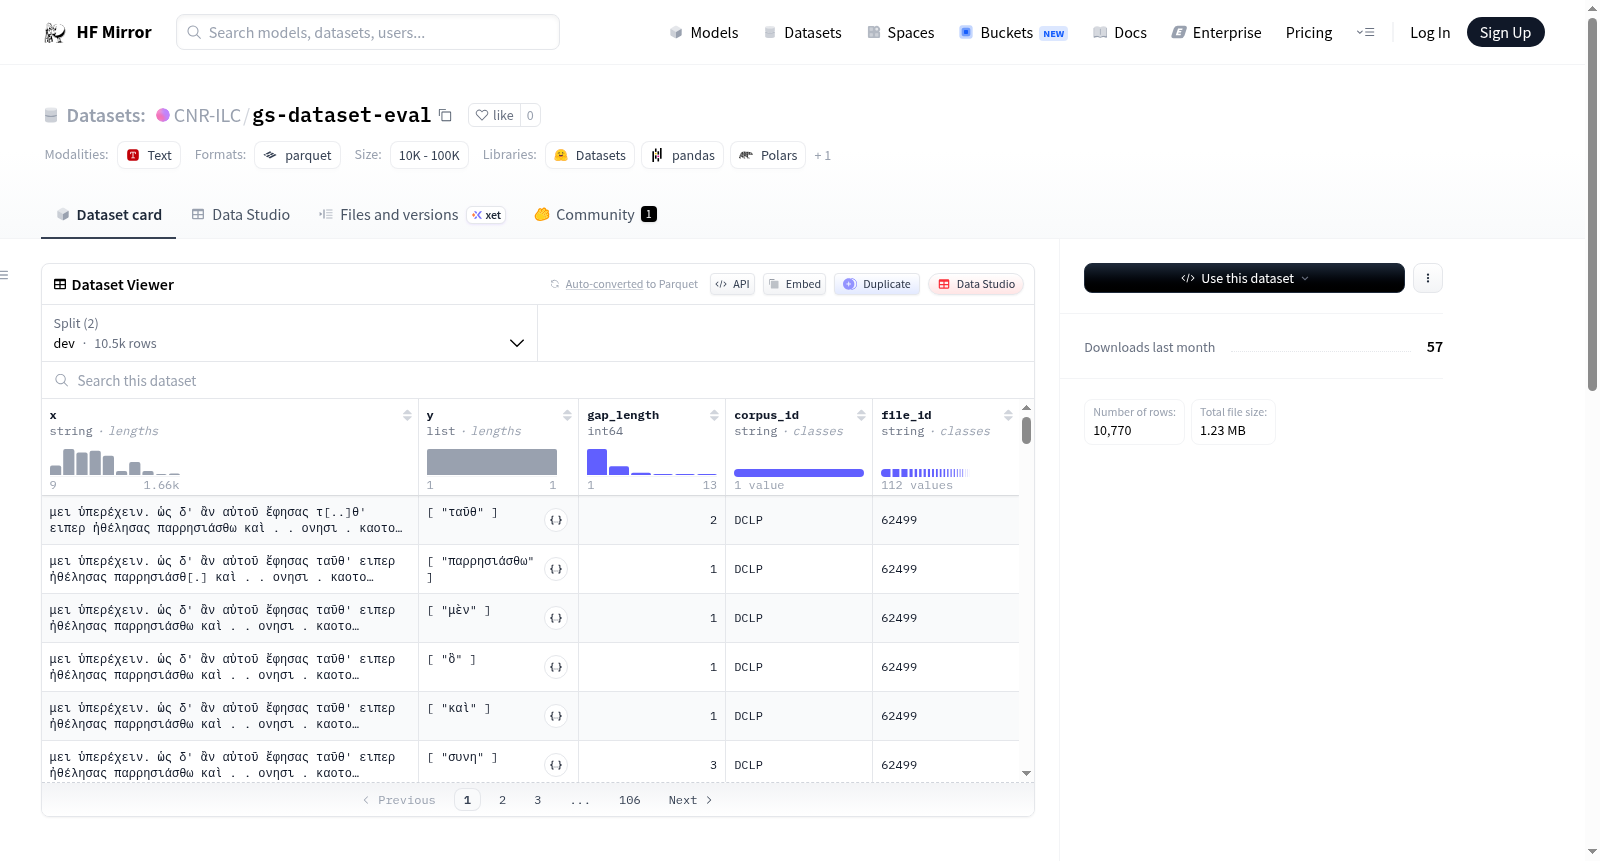Image resolution: width=1600 pixels, height=861 pixels.
Task: Click current page 1 in pagination
Action: [x=467, y=800]
